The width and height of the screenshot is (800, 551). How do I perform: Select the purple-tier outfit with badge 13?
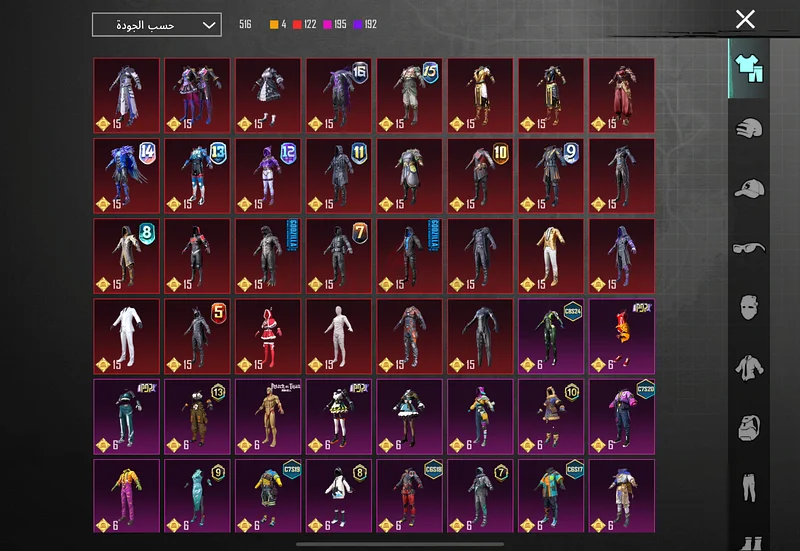tap(197, 416)
